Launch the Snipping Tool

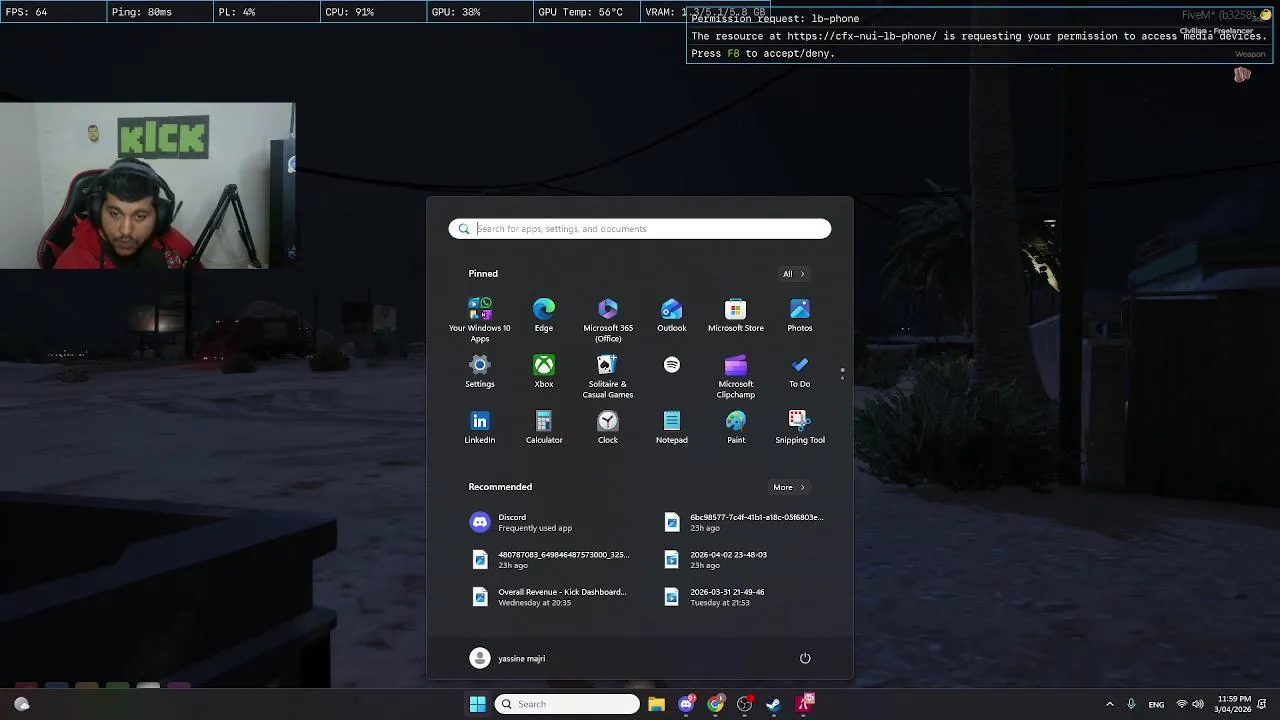point(800,427)
